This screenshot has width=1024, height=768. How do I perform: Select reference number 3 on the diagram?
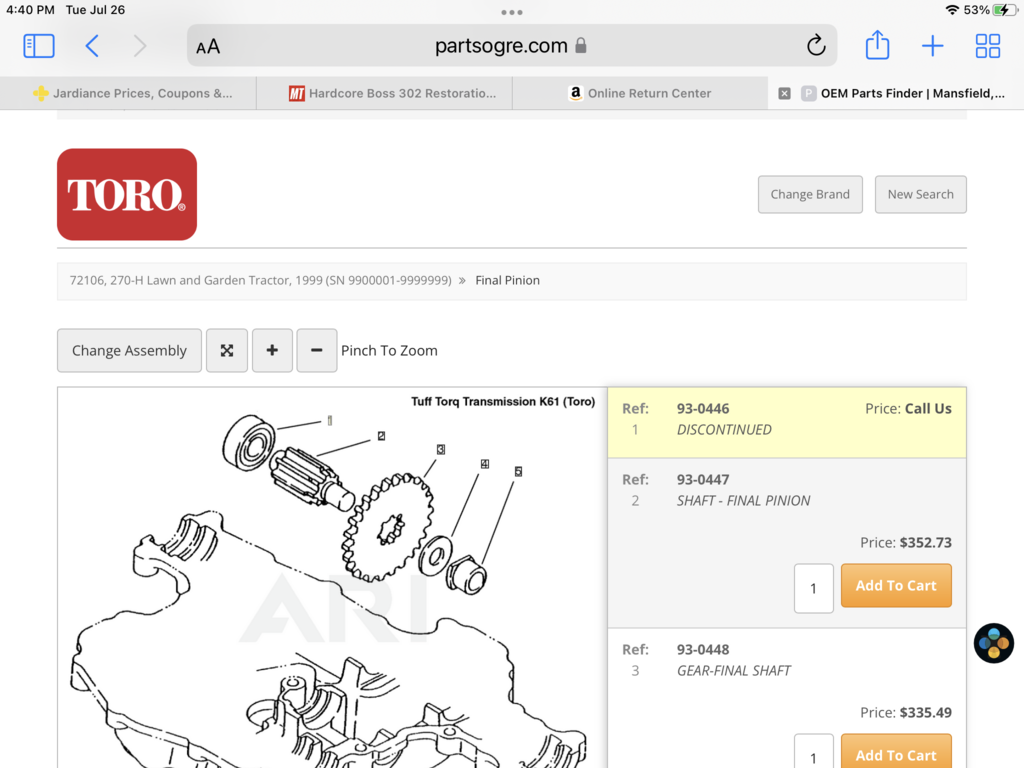(441, 449)
